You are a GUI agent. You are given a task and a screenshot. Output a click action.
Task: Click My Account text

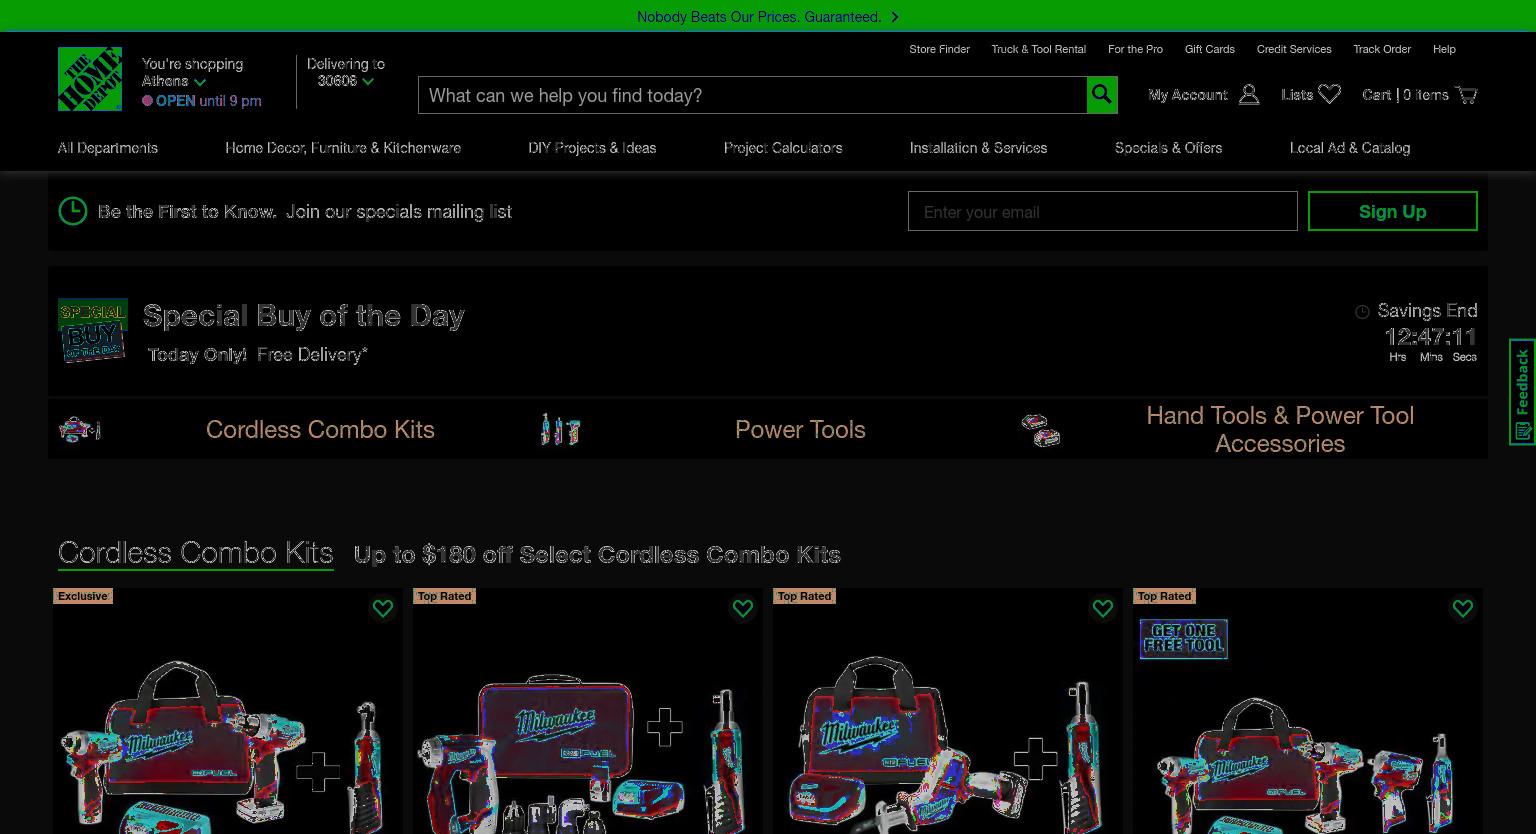(1188, 95)
